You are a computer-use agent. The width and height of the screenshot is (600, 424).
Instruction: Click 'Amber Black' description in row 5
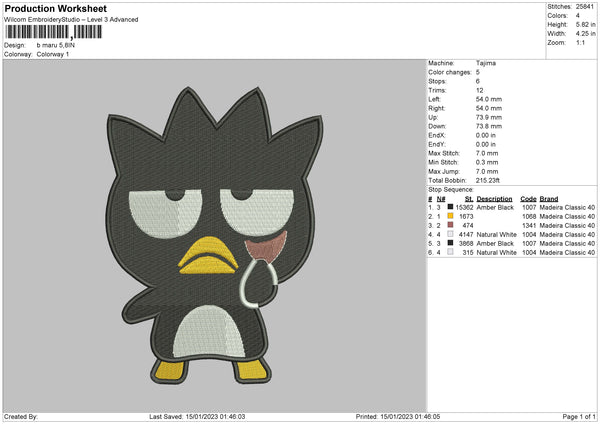(495, 243)
